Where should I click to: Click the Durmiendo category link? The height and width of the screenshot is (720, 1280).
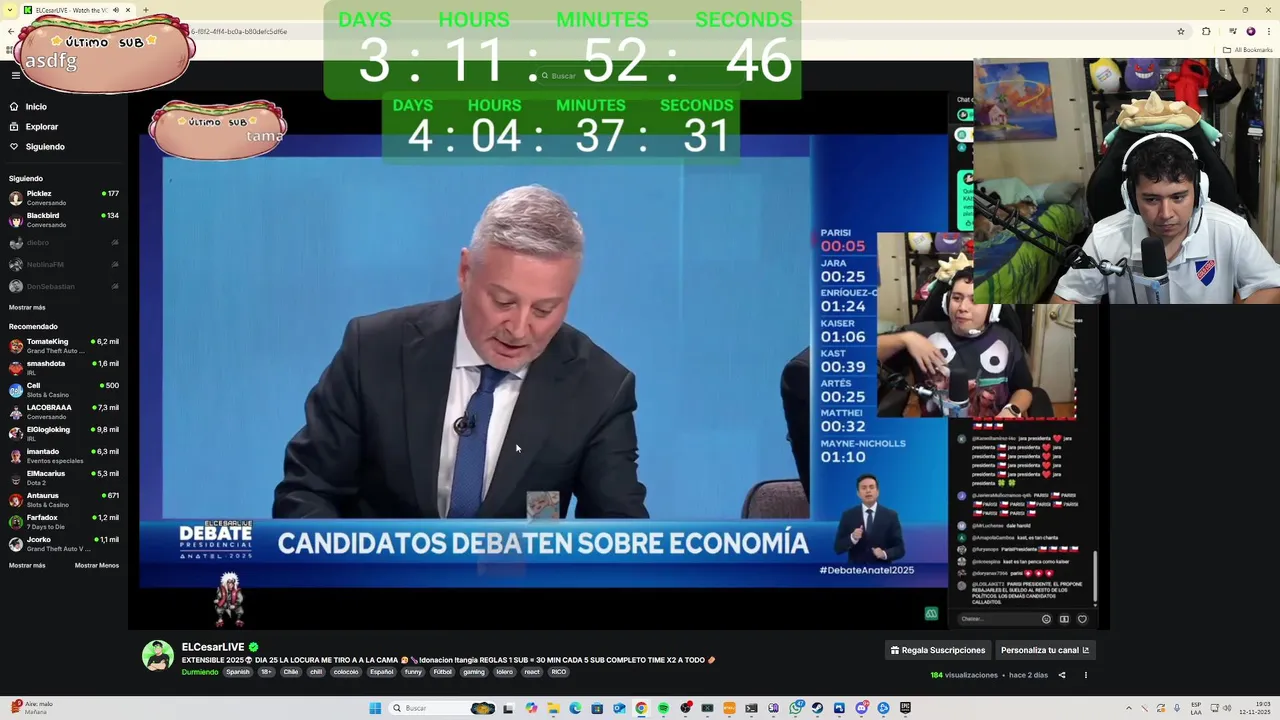pyautogui.click(x=200, y=672)
